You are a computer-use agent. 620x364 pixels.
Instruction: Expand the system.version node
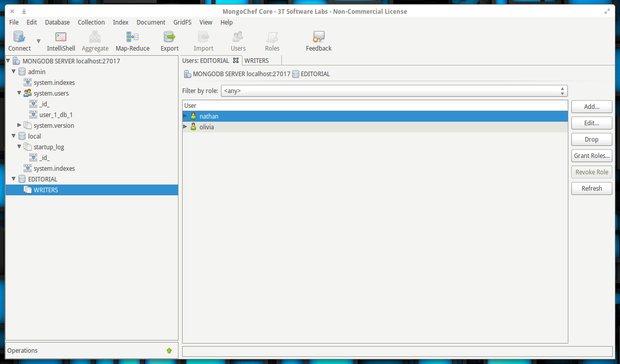[x=19, y=125]
